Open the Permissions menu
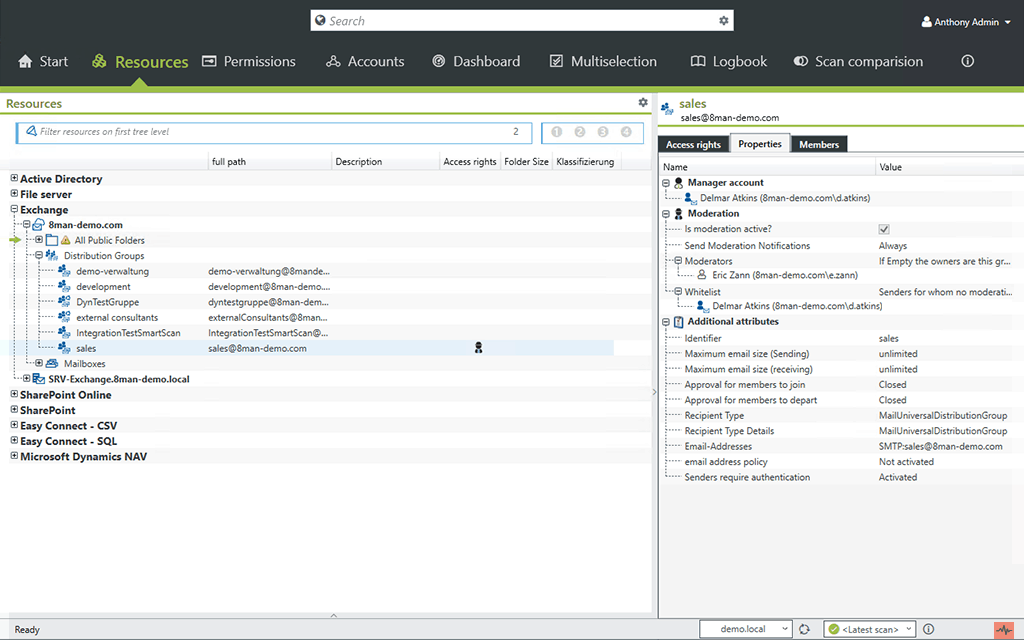1024x640 pixels. coord(249,61)
